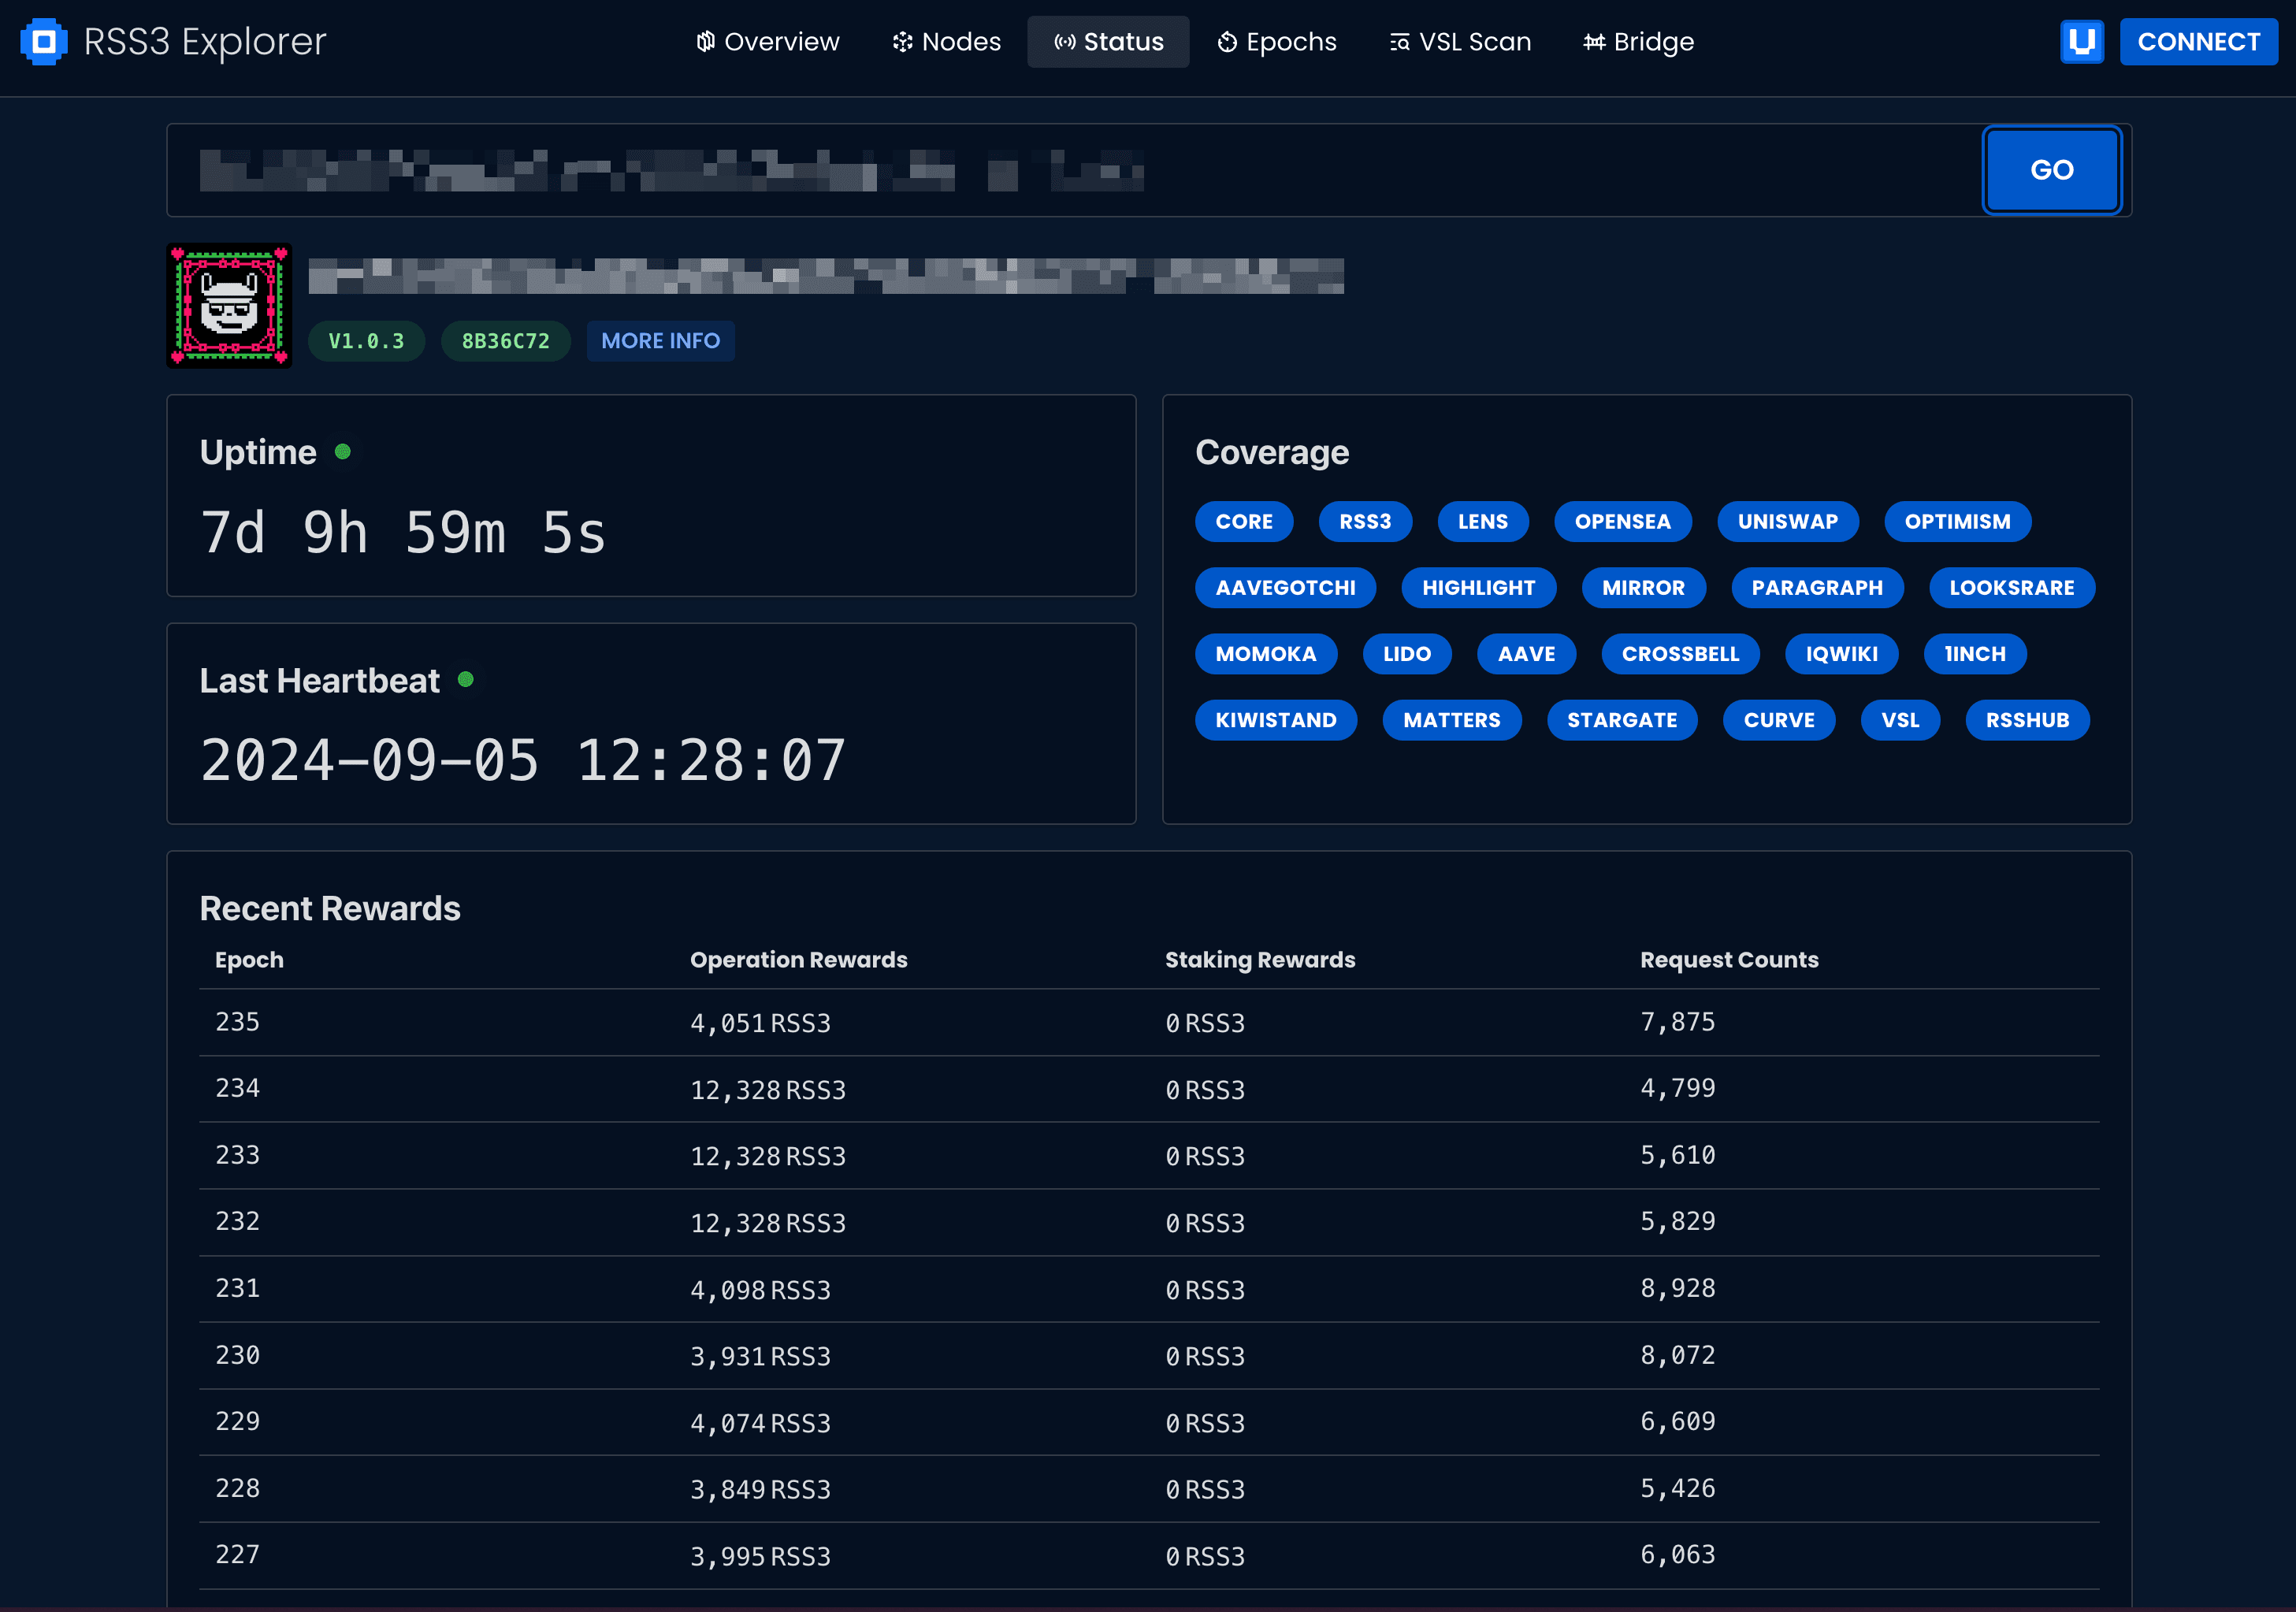Select the PARAGRAPH coverage tag
The width and height of the screenshot is (2296, 1612).
point(1817,588)
